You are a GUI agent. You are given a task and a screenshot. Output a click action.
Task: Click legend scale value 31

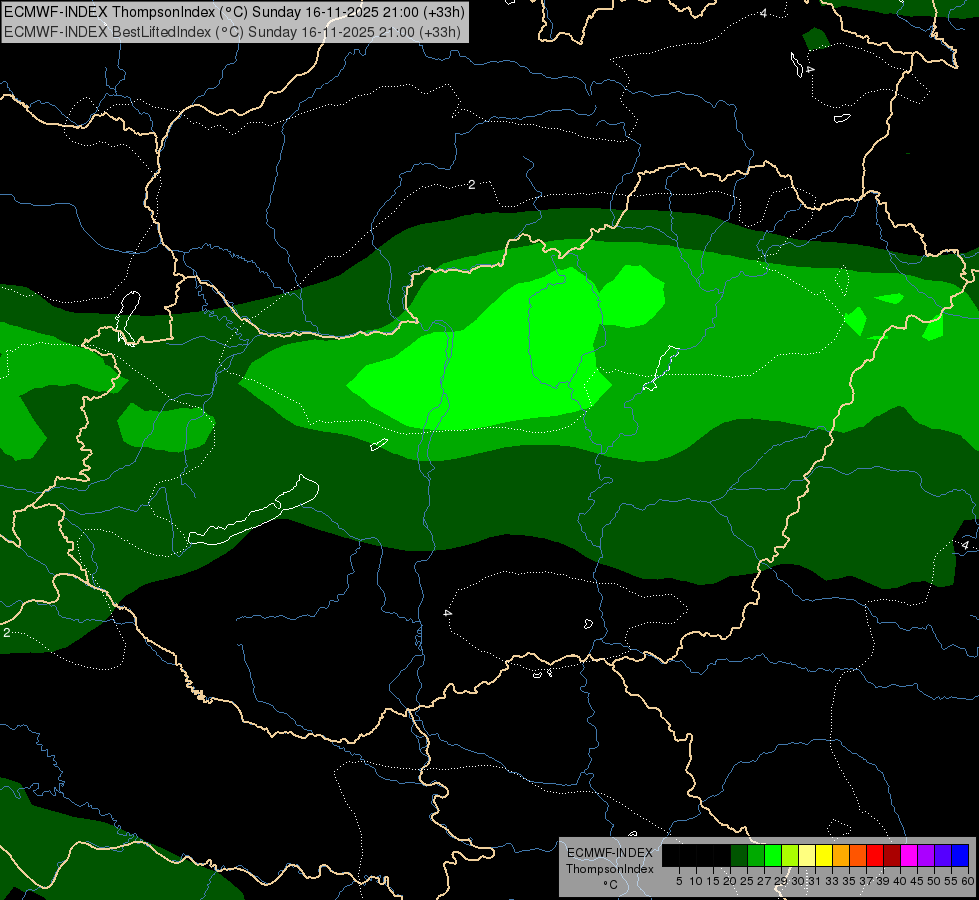pos(814,881)
